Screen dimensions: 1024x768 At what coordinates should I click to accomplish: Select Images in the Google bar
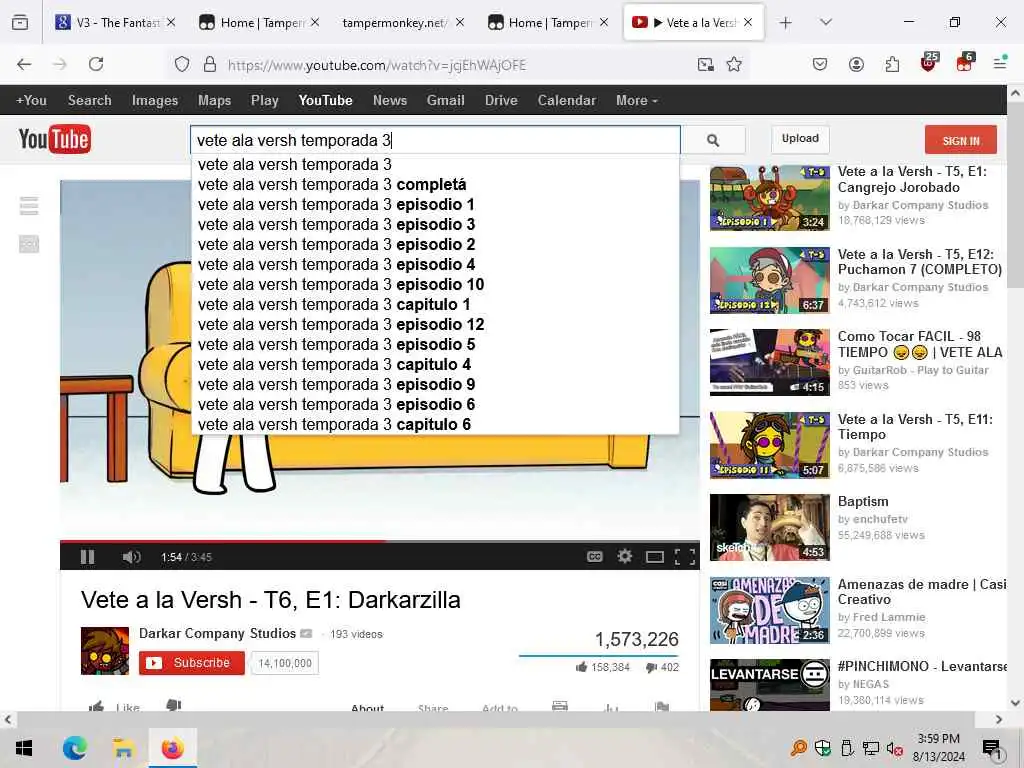point(155,101)
